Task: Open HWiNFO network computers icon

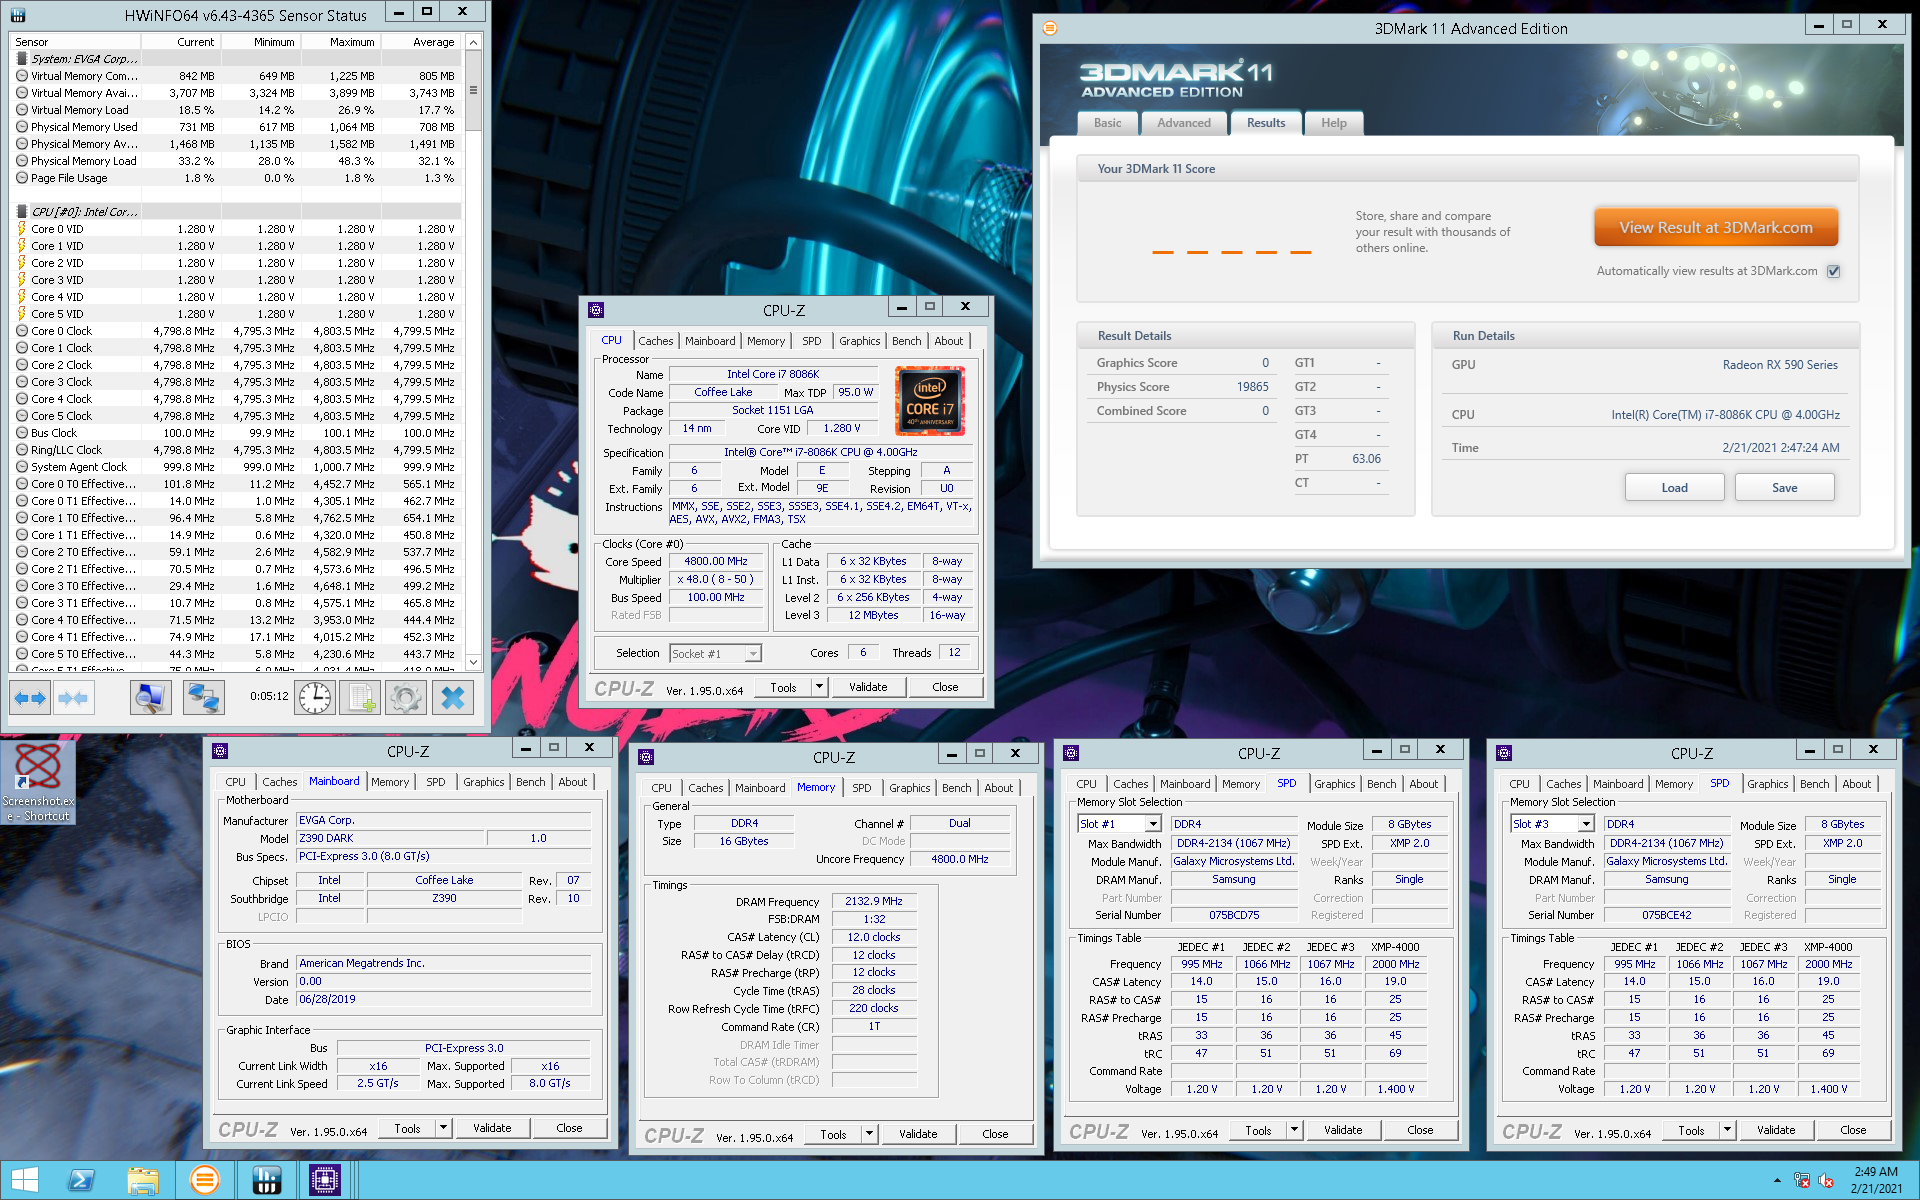Action: [x=203, y=697]
